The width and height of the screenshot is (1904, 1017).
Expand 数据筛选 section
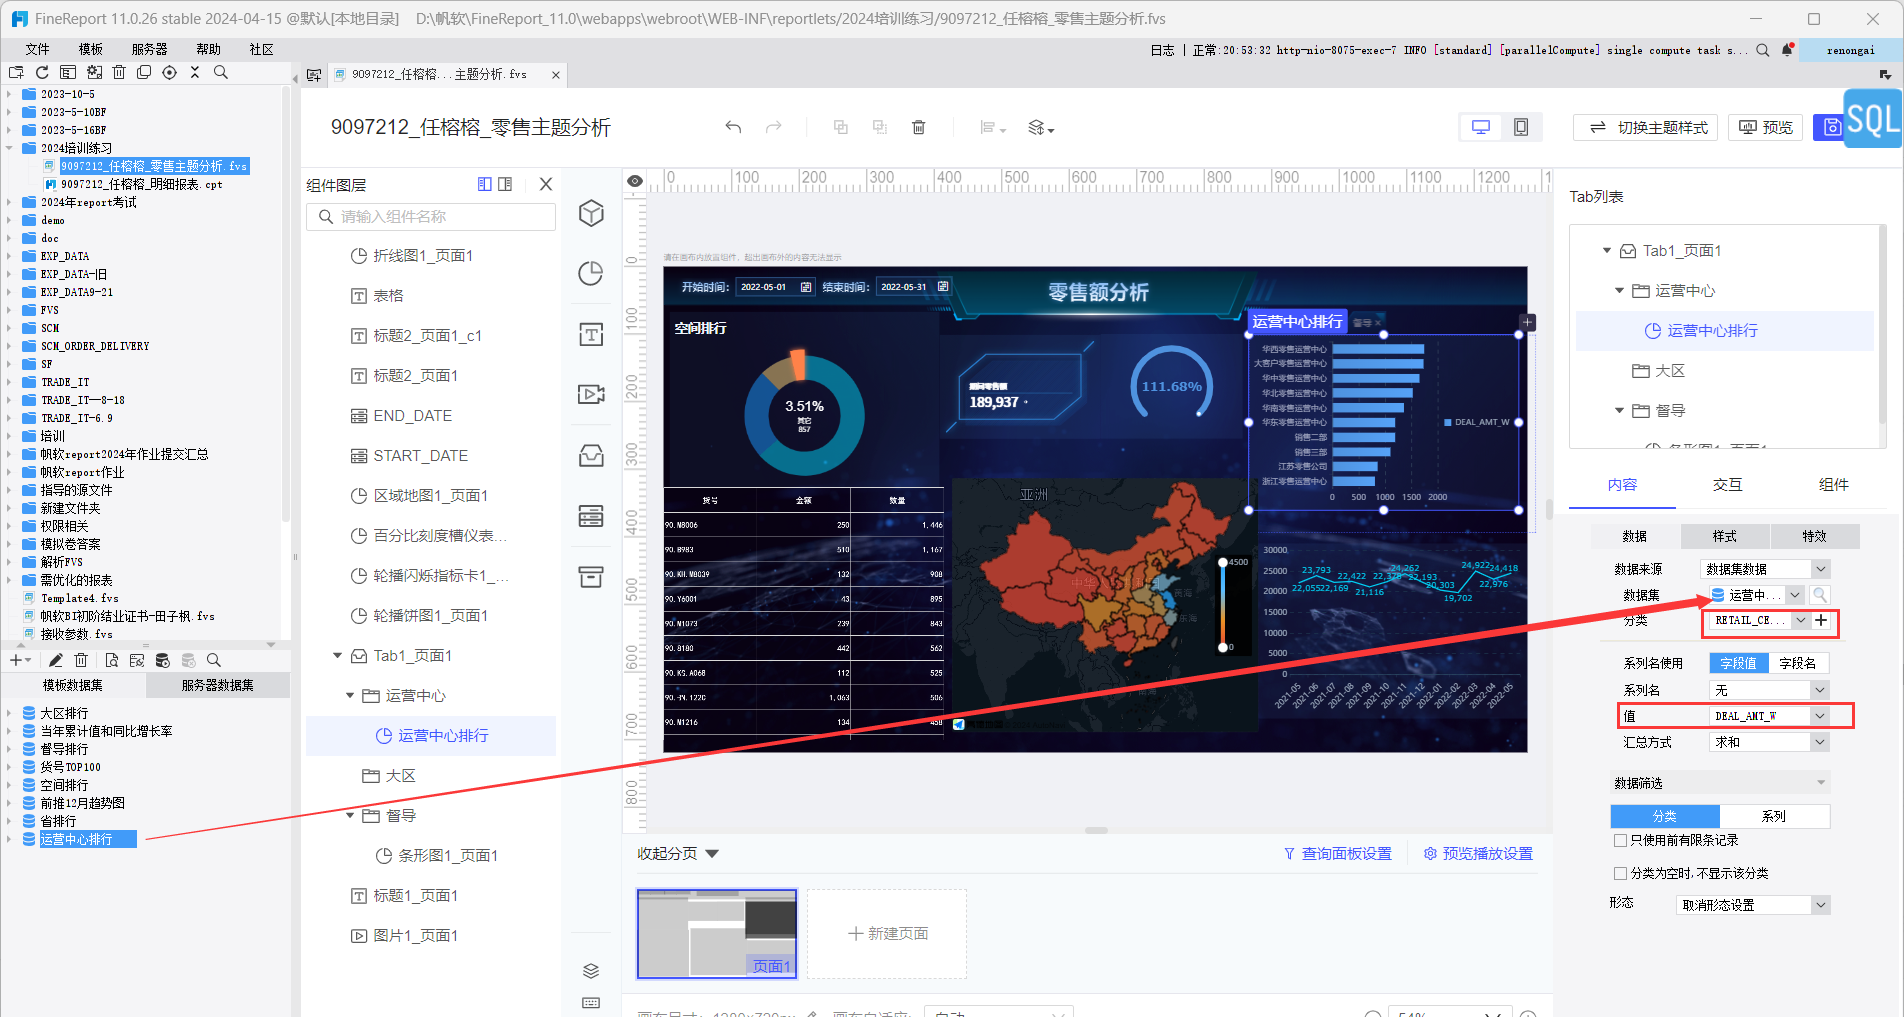(1820, 783)
